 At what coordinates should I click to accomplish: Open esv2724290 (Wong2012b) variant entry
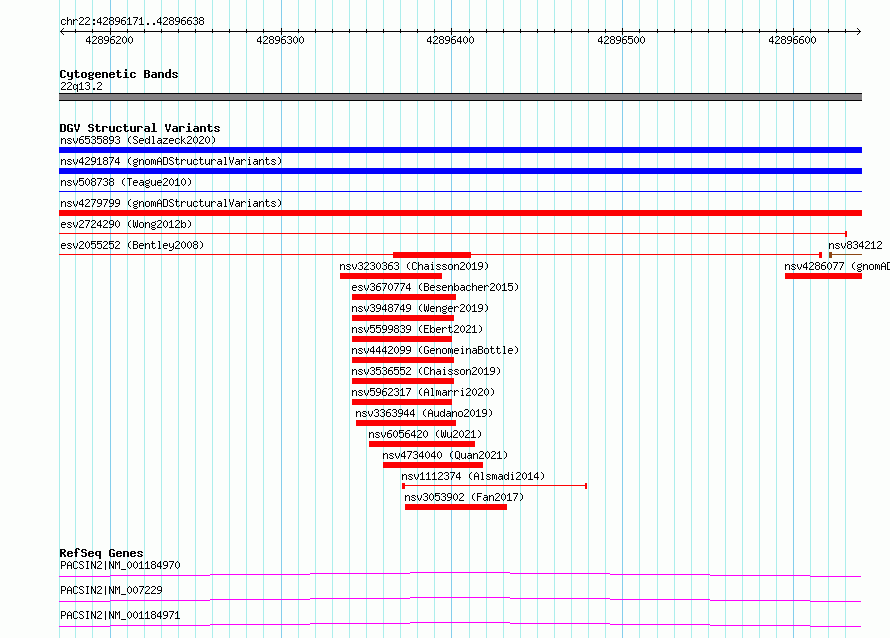126,224
